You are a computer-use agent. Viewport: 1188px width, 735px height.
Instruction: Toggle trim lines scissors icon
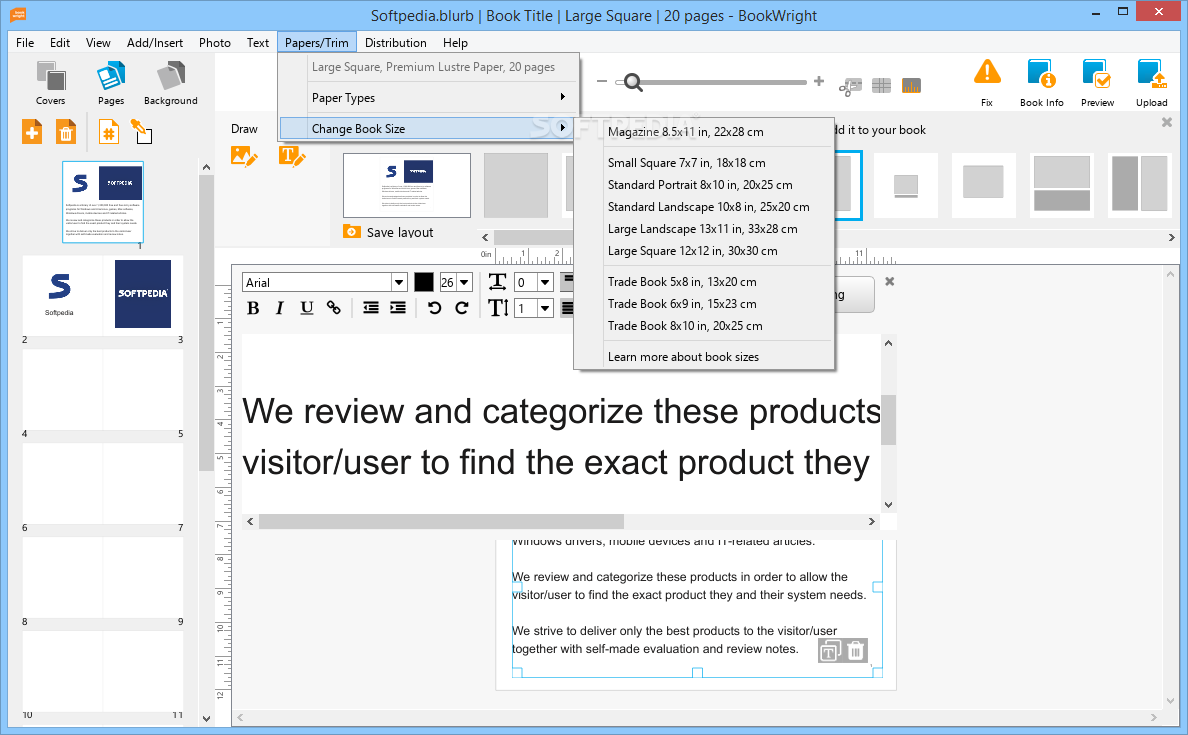(850, 86)
